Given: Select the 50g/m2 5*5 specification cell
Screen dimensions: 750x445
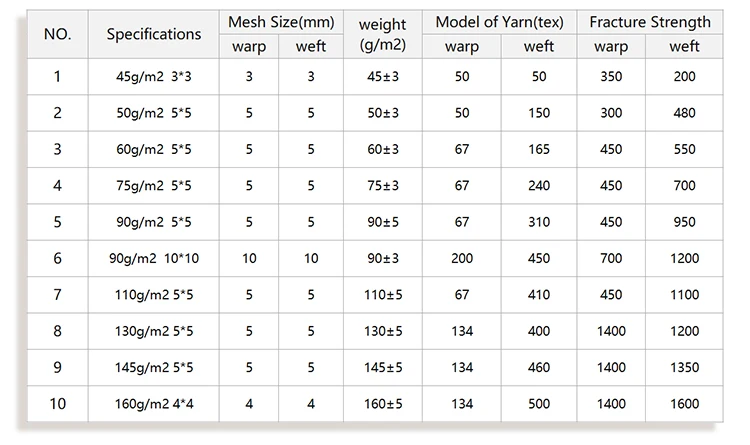Looking at the screenshot, I should pos(154,113).
